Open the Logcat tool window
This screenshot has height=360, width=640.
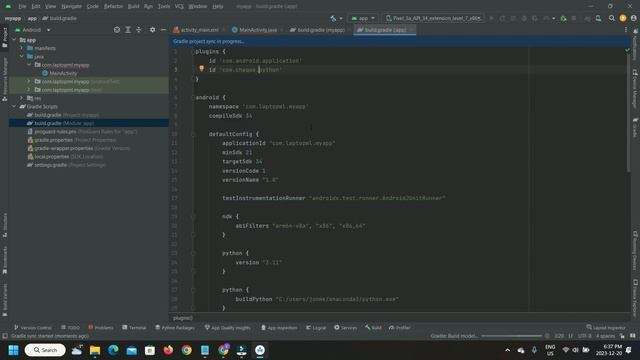[x=316, y=327]
